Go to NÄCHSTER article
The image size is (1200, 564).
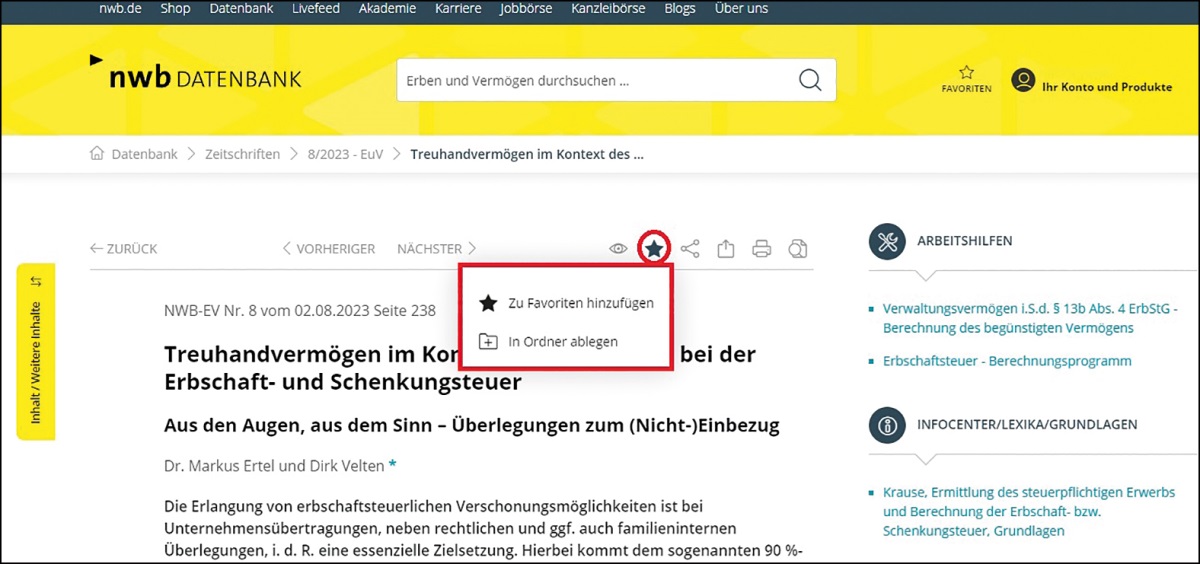(x=437, y=248)
